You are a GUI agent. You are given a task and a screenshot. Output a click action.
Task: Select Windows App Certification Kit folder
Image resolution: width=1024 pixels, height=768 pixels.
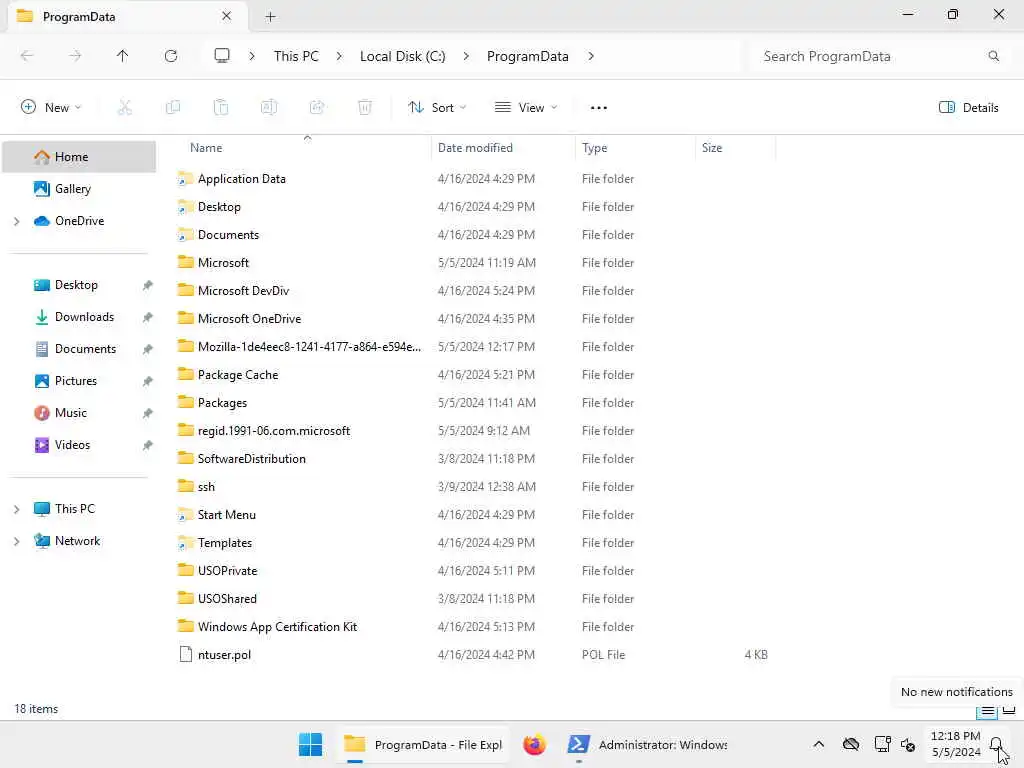point(277,626)
